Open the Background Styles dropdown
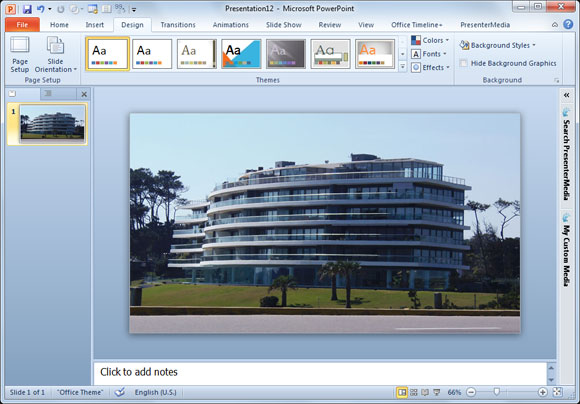Viewport: 580px width, 404px height. point(497,45)
